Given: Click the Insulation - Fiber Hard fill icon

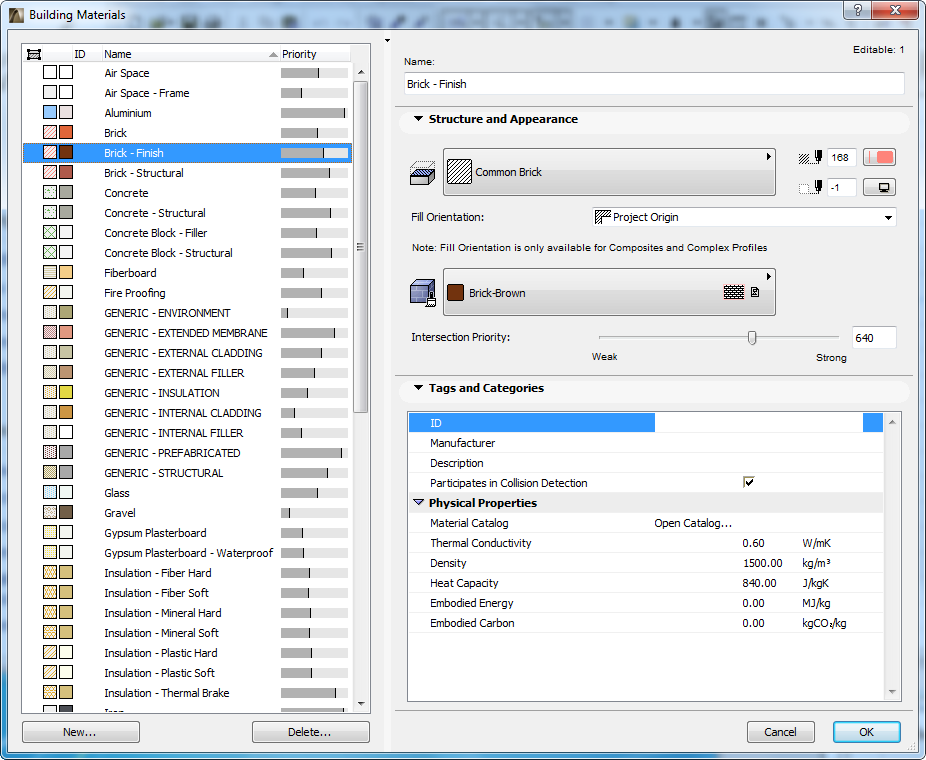Looking at the screenshot, I should click(50, 573).
